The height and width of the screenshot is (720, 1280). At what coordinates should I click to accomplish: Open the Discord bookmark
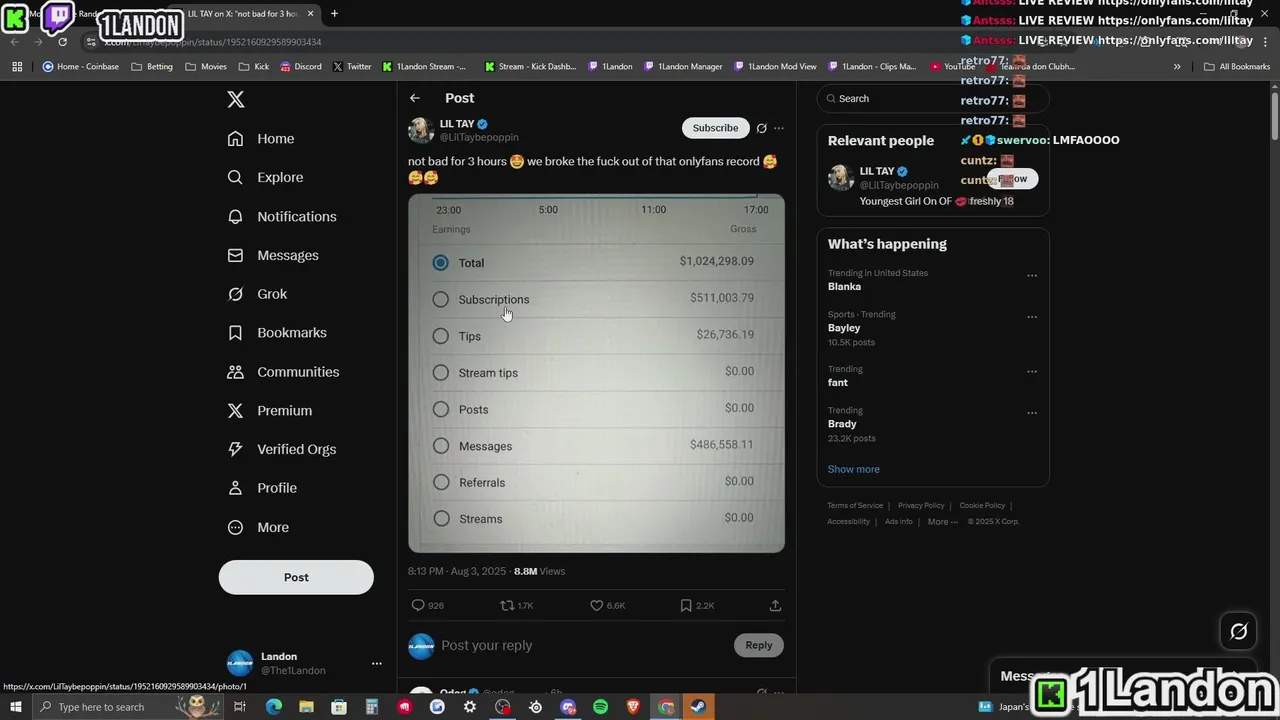301,67
